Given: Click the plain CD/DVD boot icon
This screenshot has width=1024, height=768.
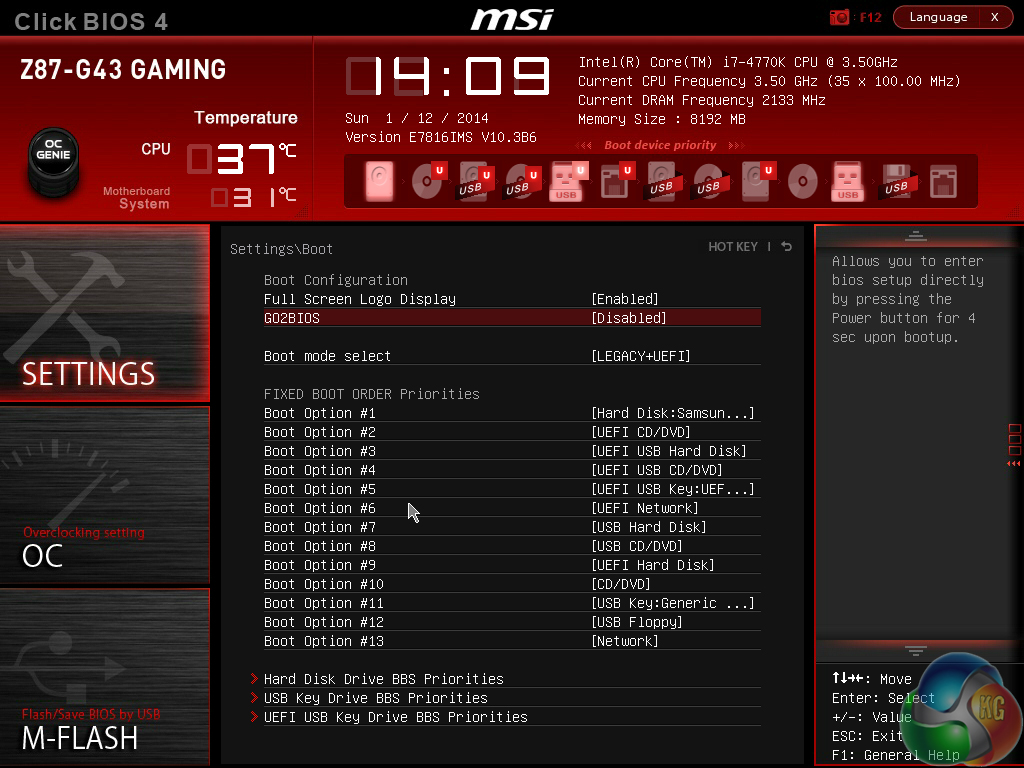Looking at the screenshot, I should 803,181.
